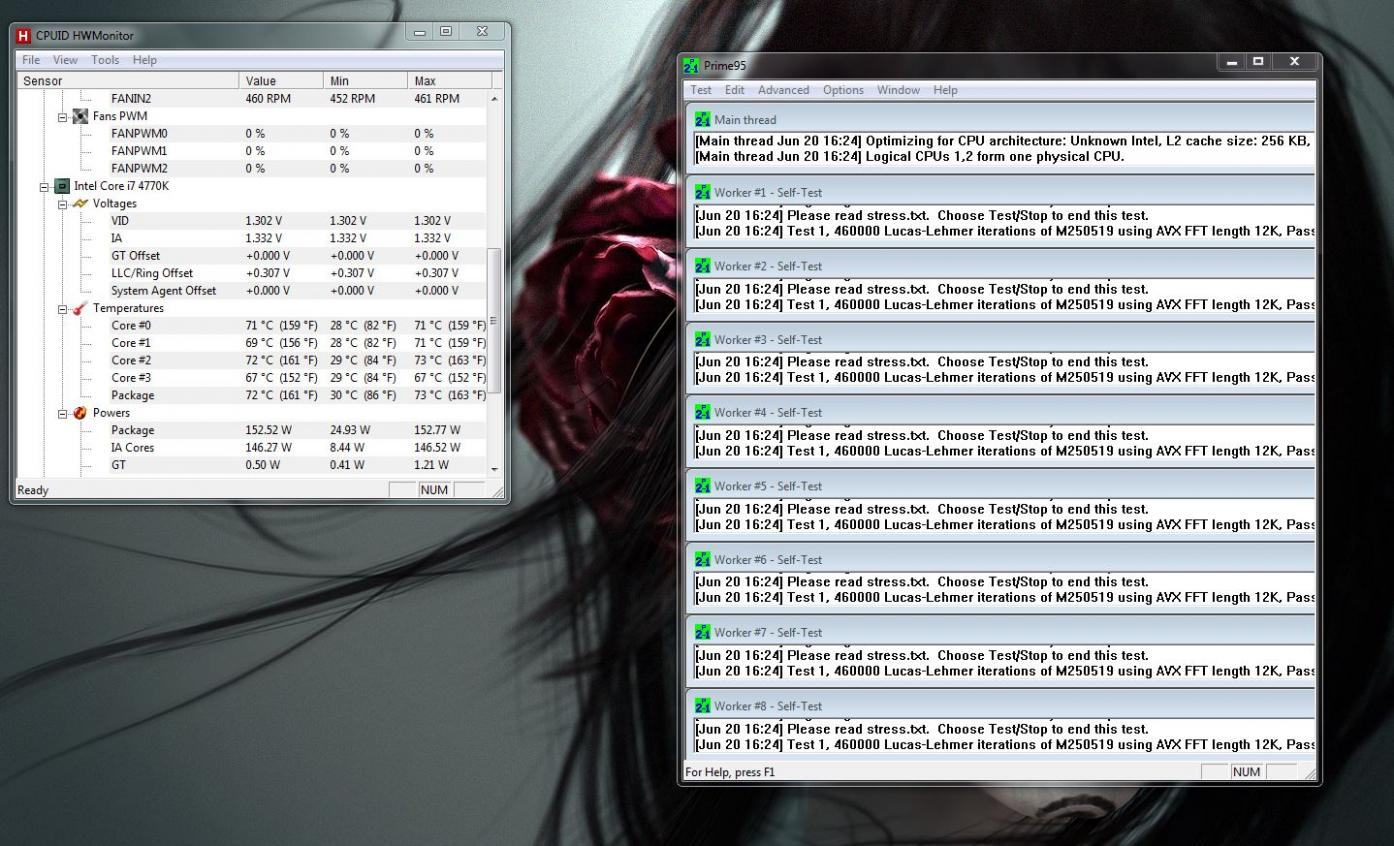Open the Help menu in Prime95

point(945,90)
